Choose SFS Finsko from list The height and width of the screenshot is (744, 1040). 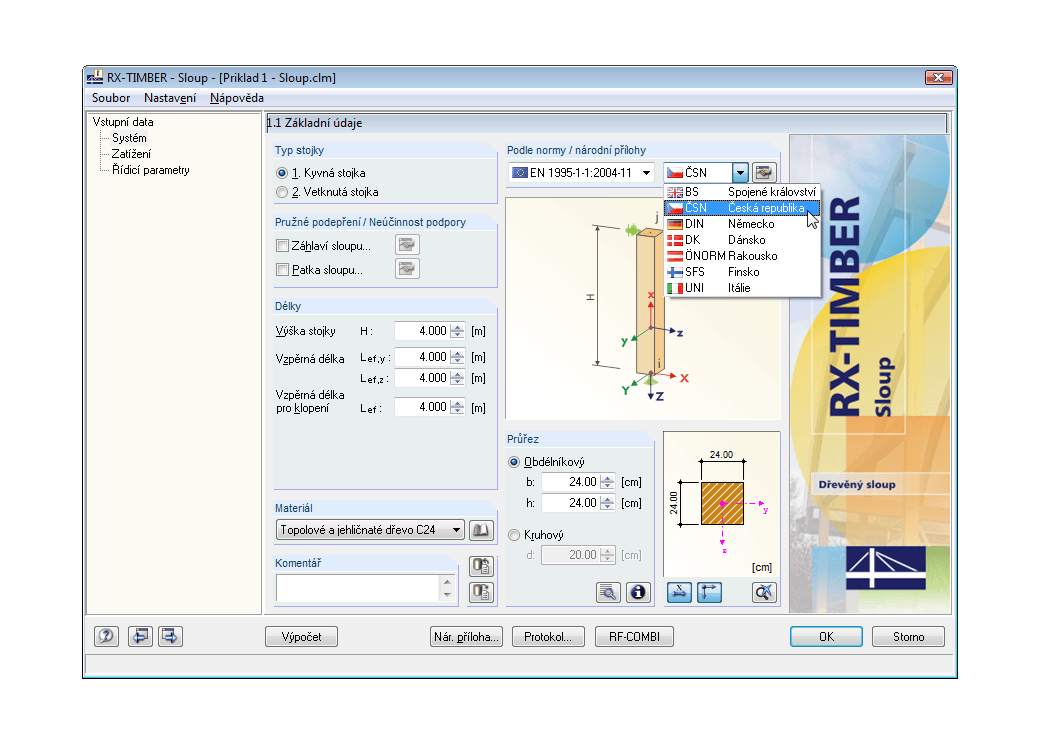[742, 272]
